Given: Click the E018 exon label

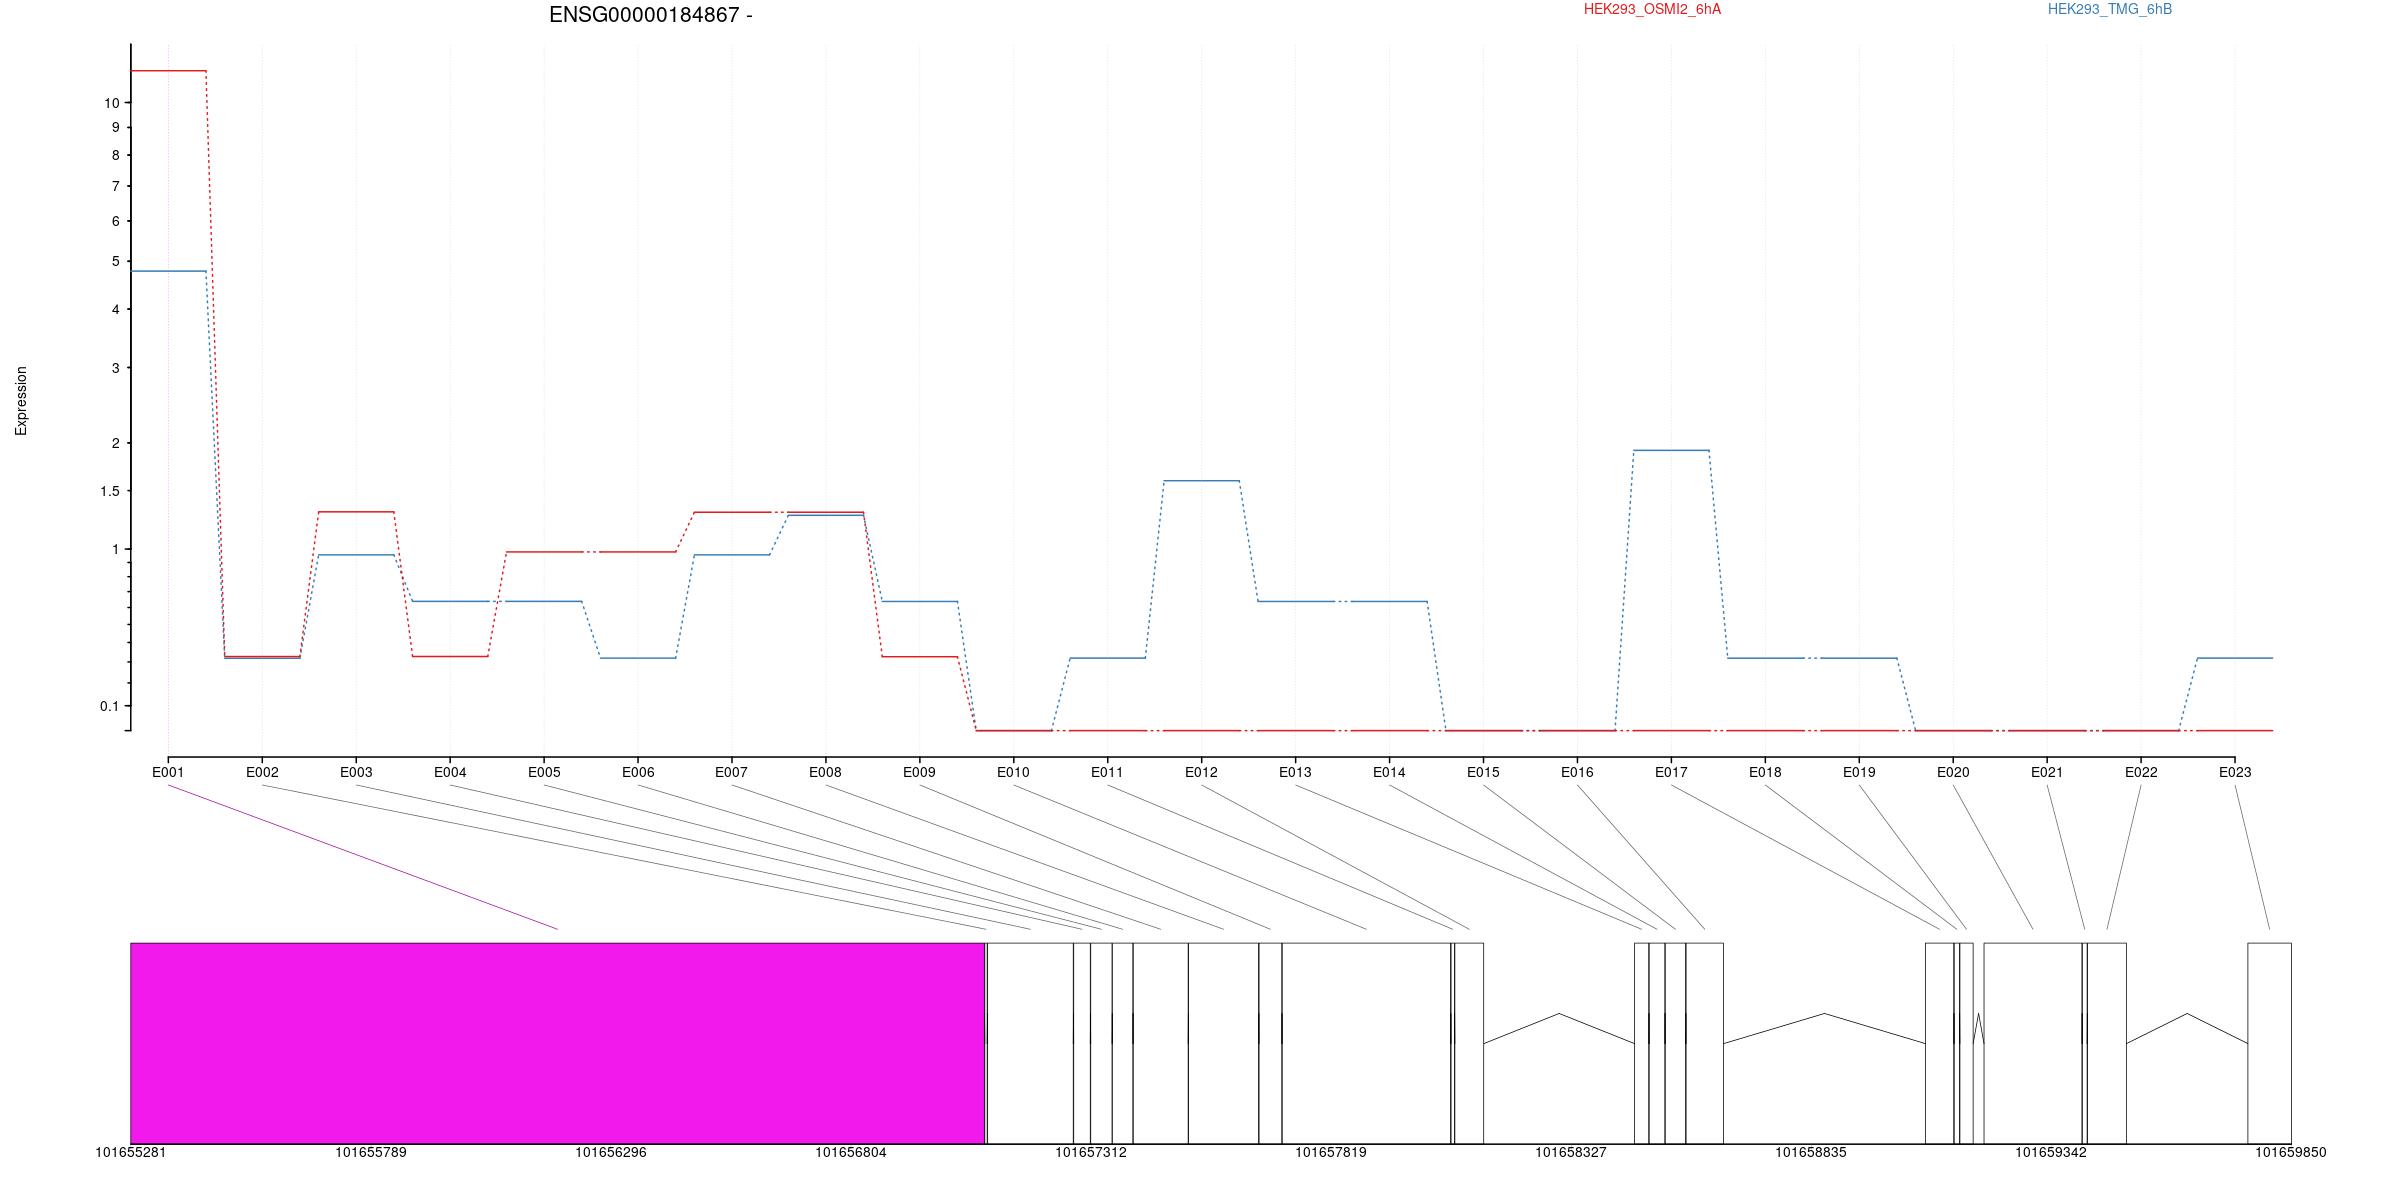Looking at the screenshot, I should 1765,772.
